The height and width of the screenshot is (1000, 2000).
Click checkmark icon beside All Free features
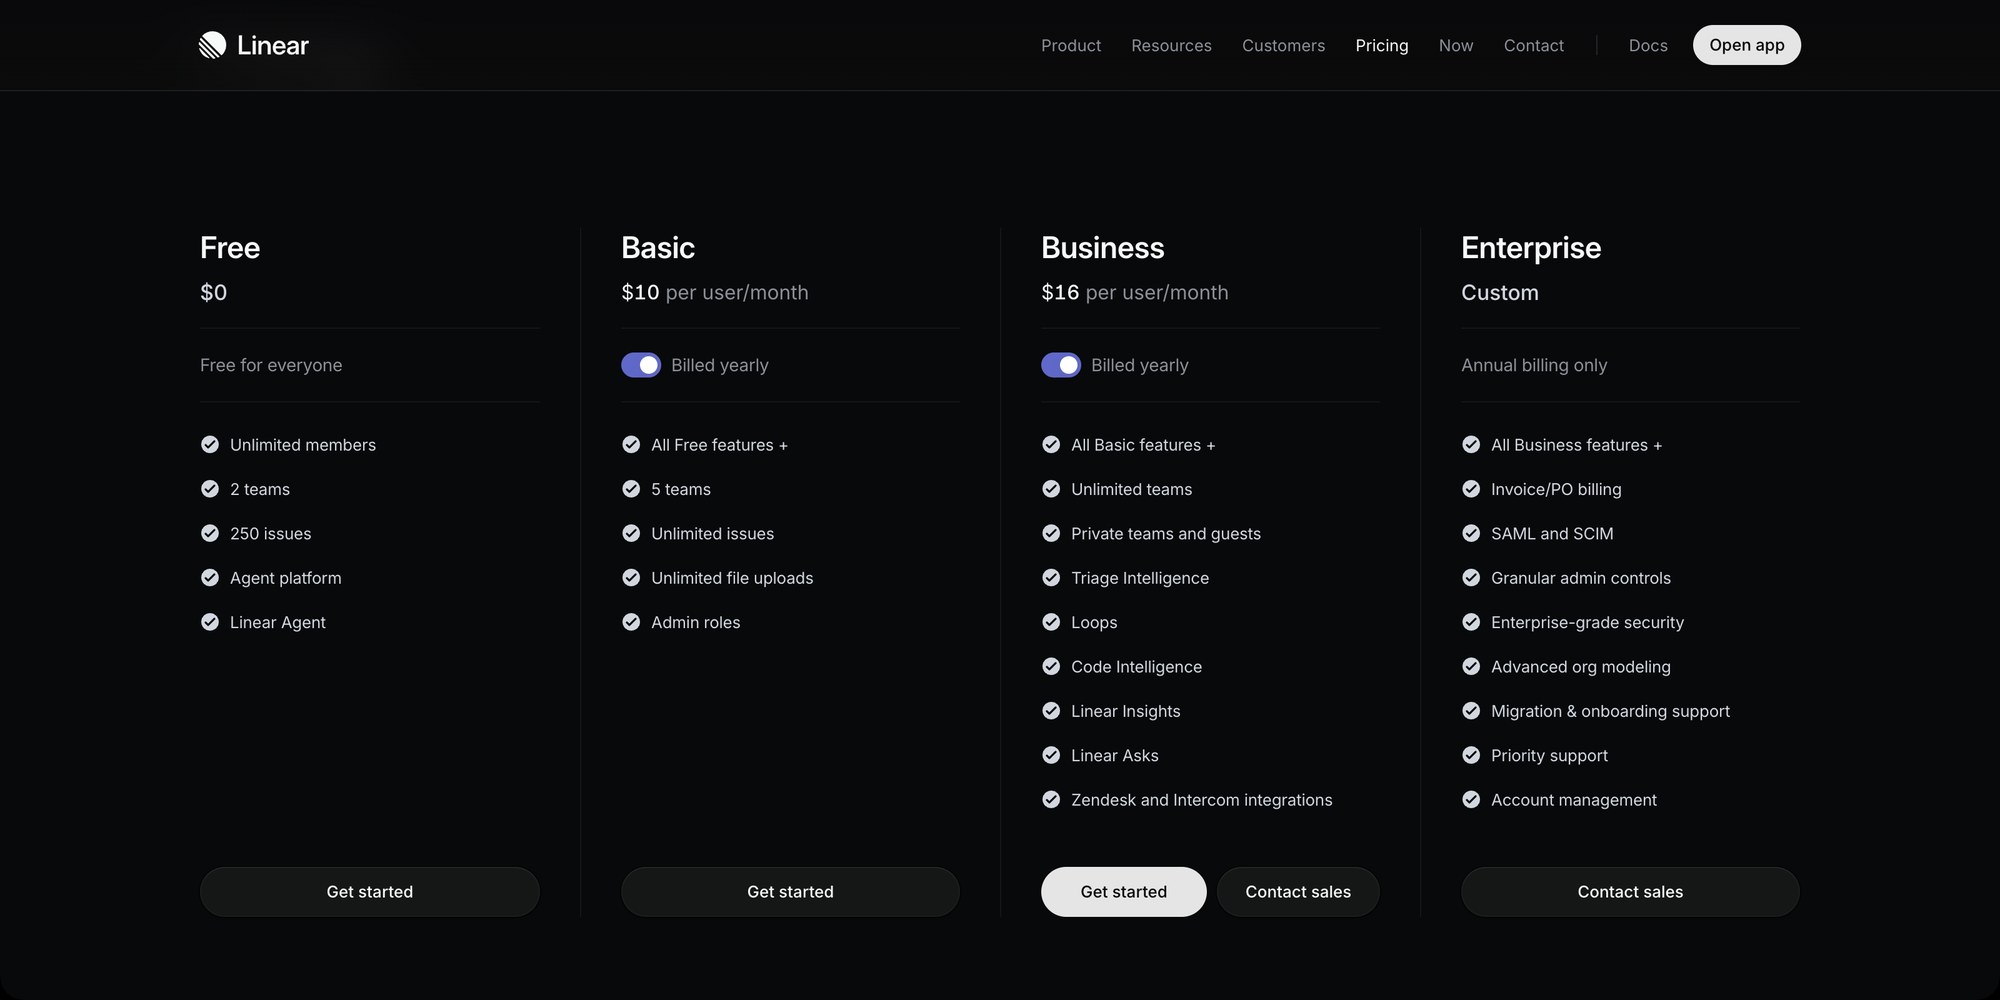coord(631,444)
